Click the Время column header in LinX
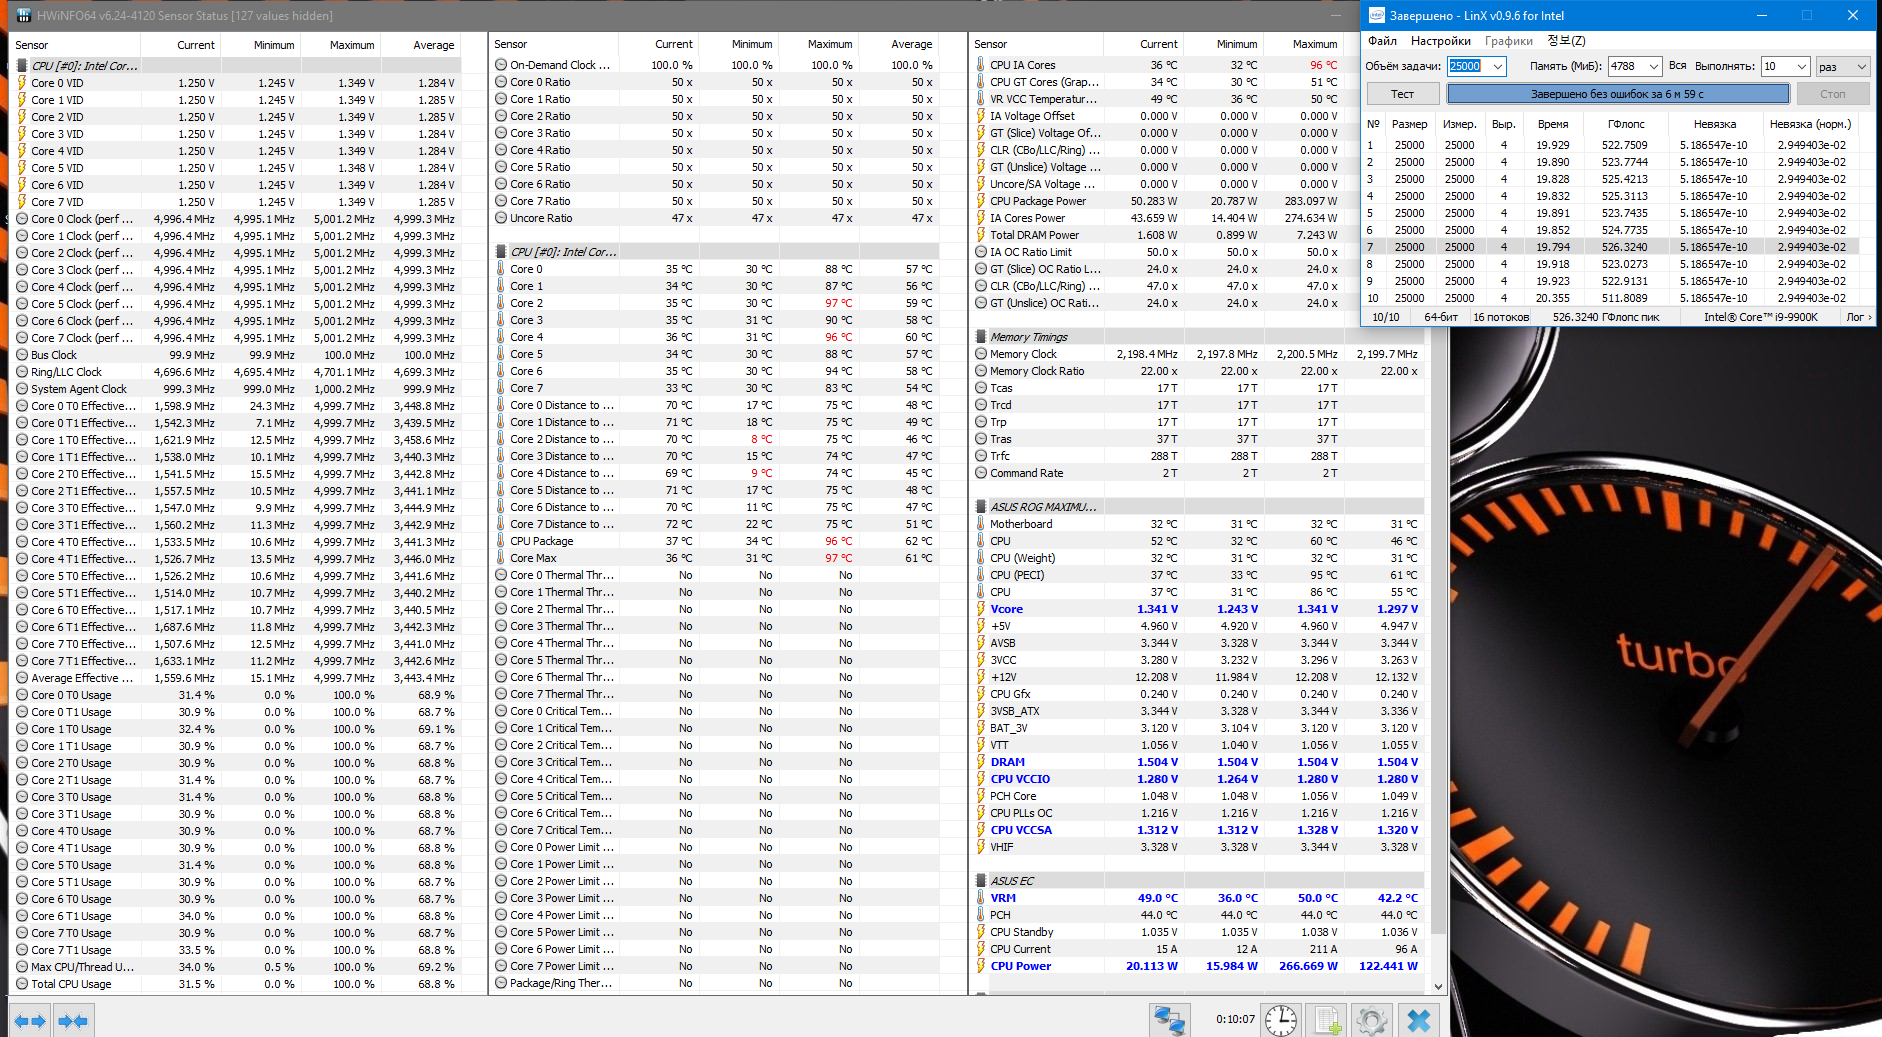The width and height of the screenshot is (1882, 1037). [1553, 124]
